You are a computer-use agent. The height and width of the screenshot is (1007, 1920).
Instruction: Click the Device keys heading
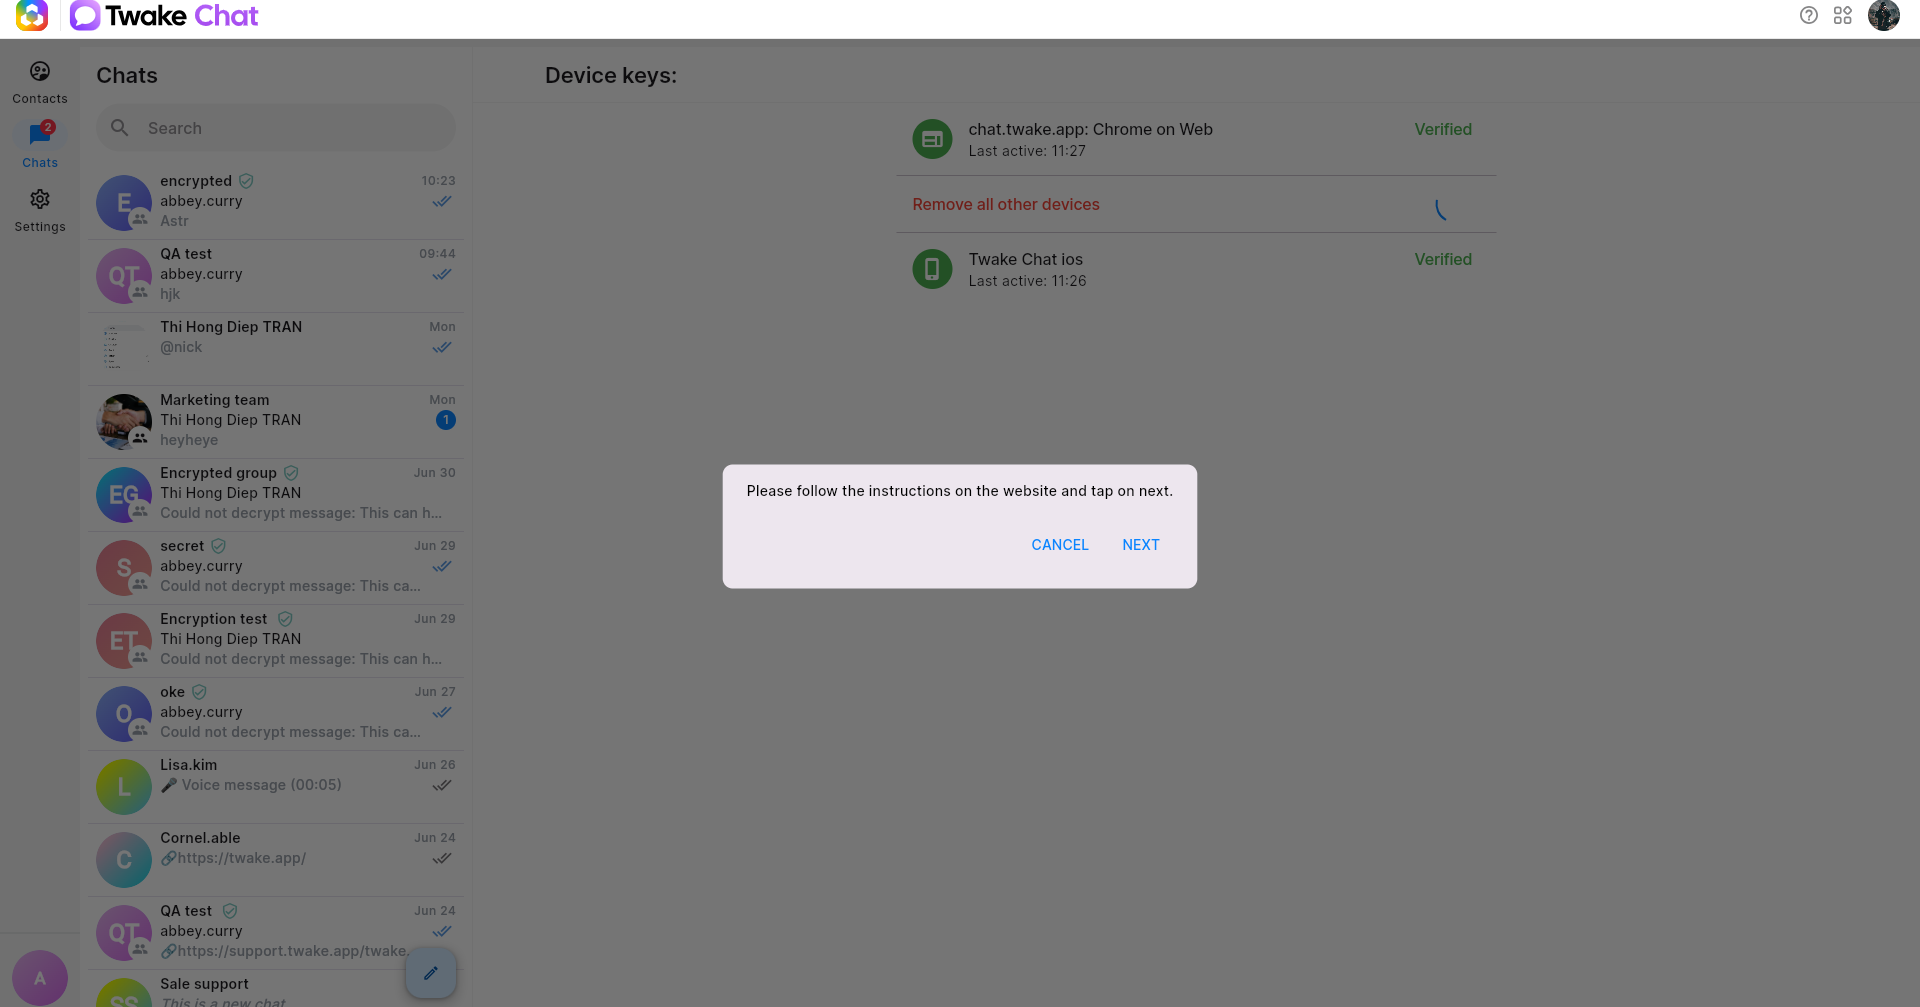[611, 76]
